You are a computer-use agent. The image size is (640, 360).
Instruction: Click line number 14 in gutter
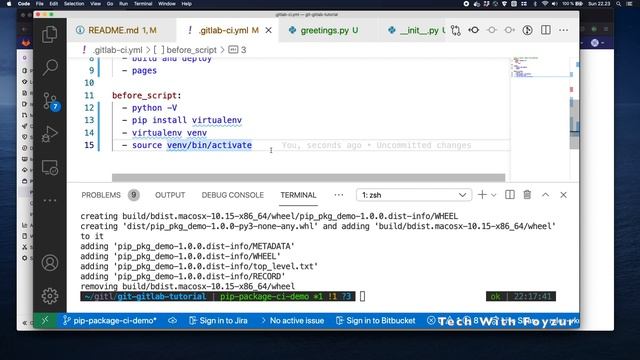point(89,133)
